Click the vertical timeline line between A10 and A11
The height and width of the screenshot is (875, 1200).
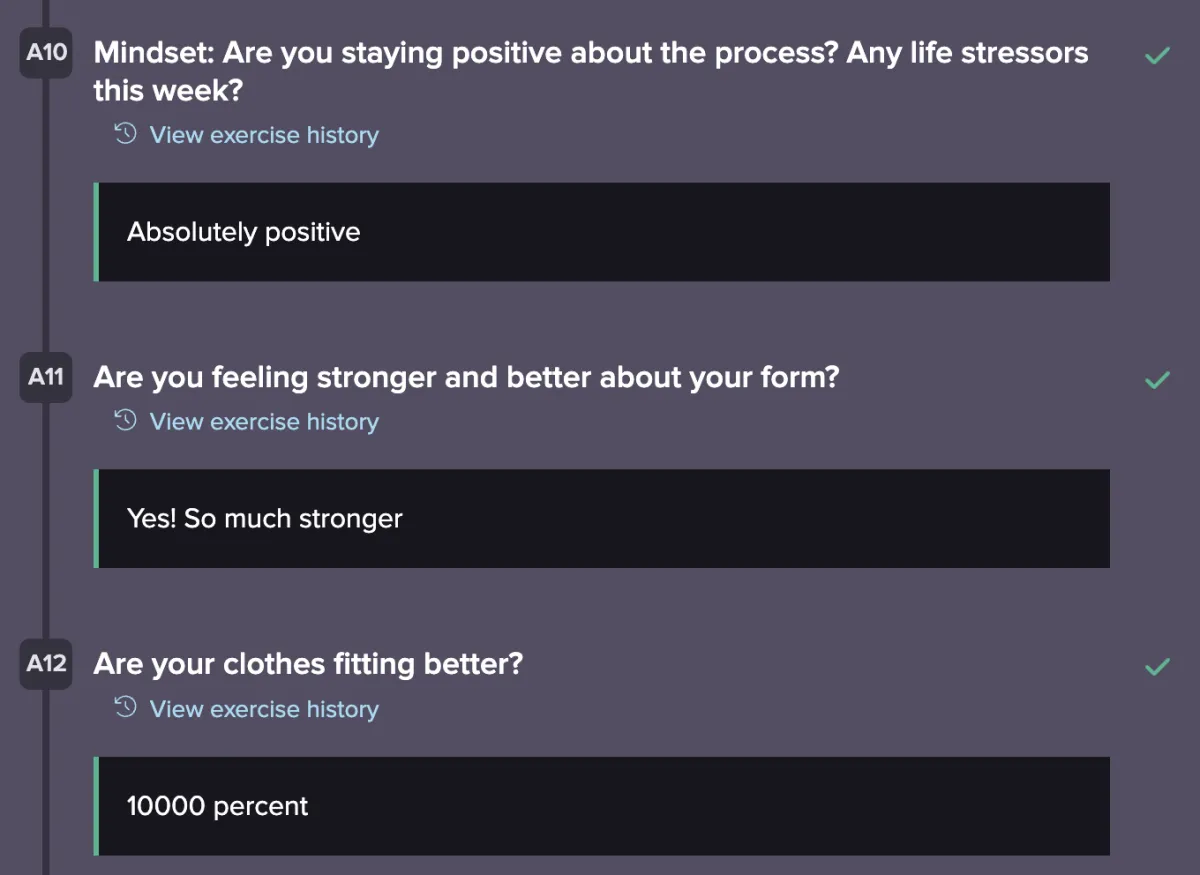point(45,230)
